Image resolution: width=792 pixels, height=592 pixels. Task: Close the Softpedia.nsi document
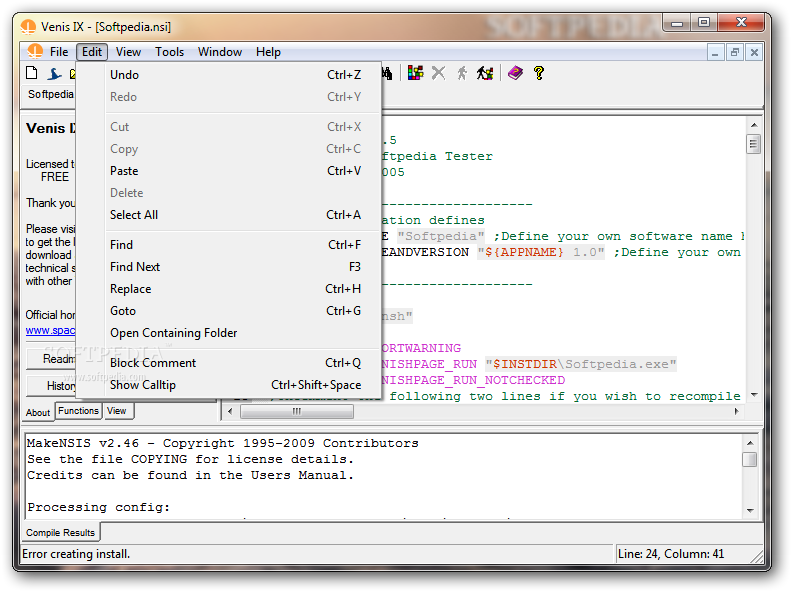pos(754,52)
